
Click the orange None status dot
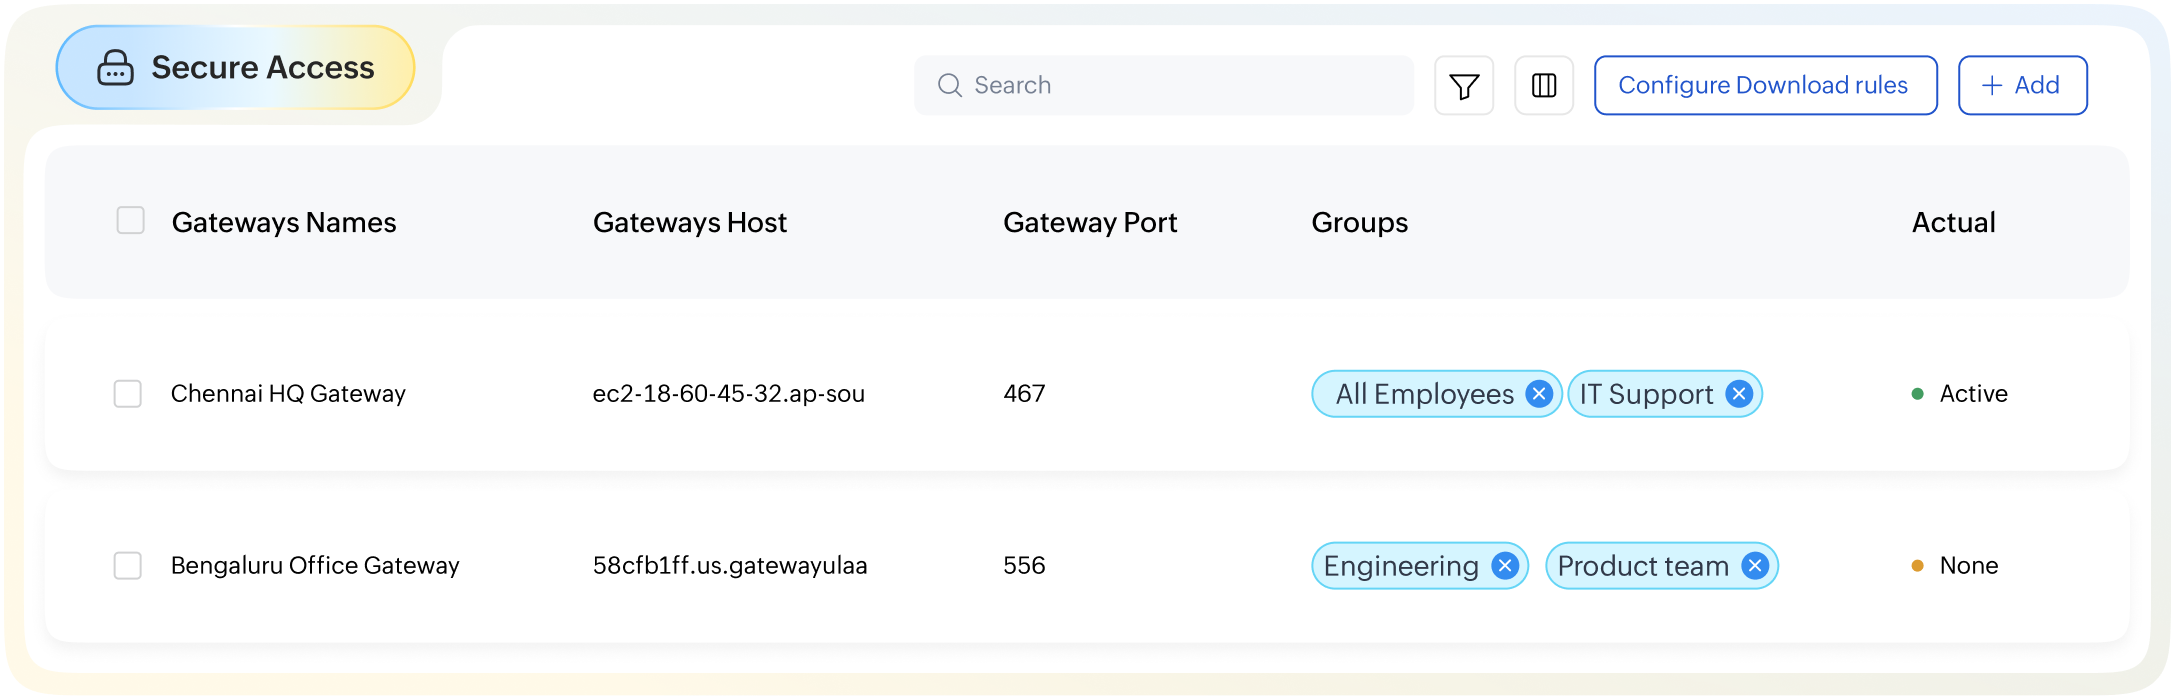click(1917, 566)
